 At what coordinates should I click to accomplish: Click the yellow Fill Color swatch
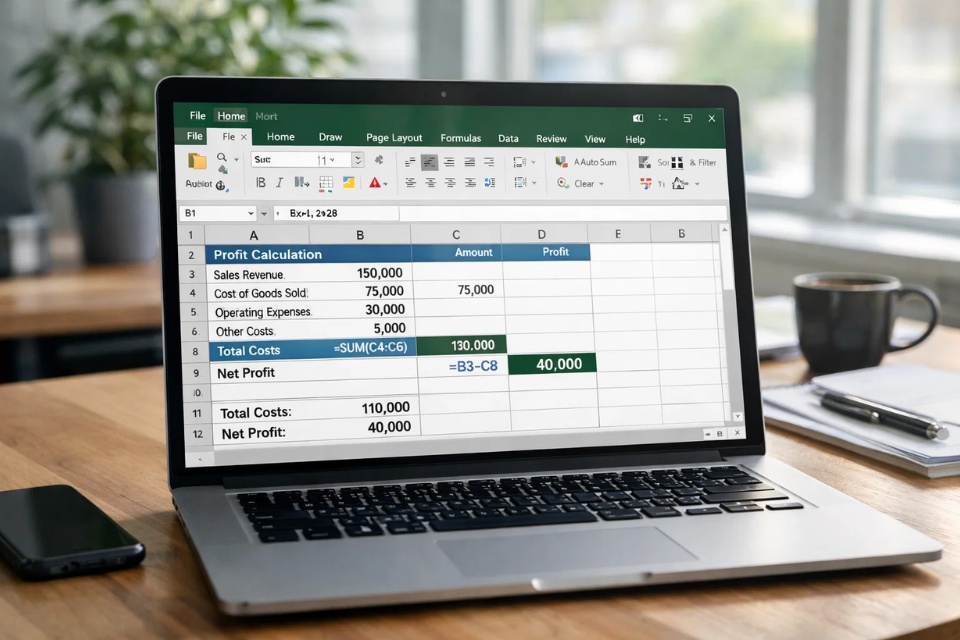point(347,182)
